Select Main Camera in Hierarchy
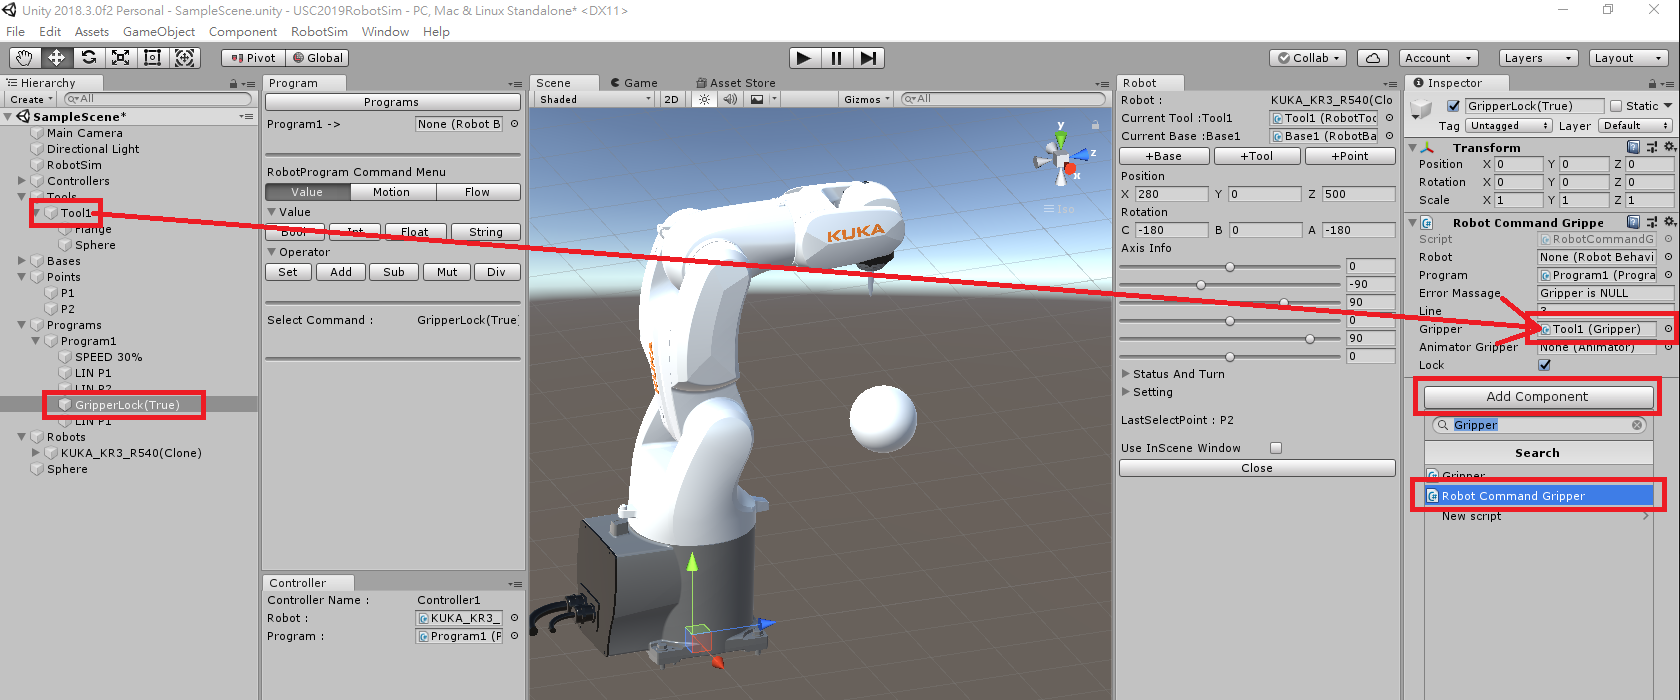 [85, 133]
